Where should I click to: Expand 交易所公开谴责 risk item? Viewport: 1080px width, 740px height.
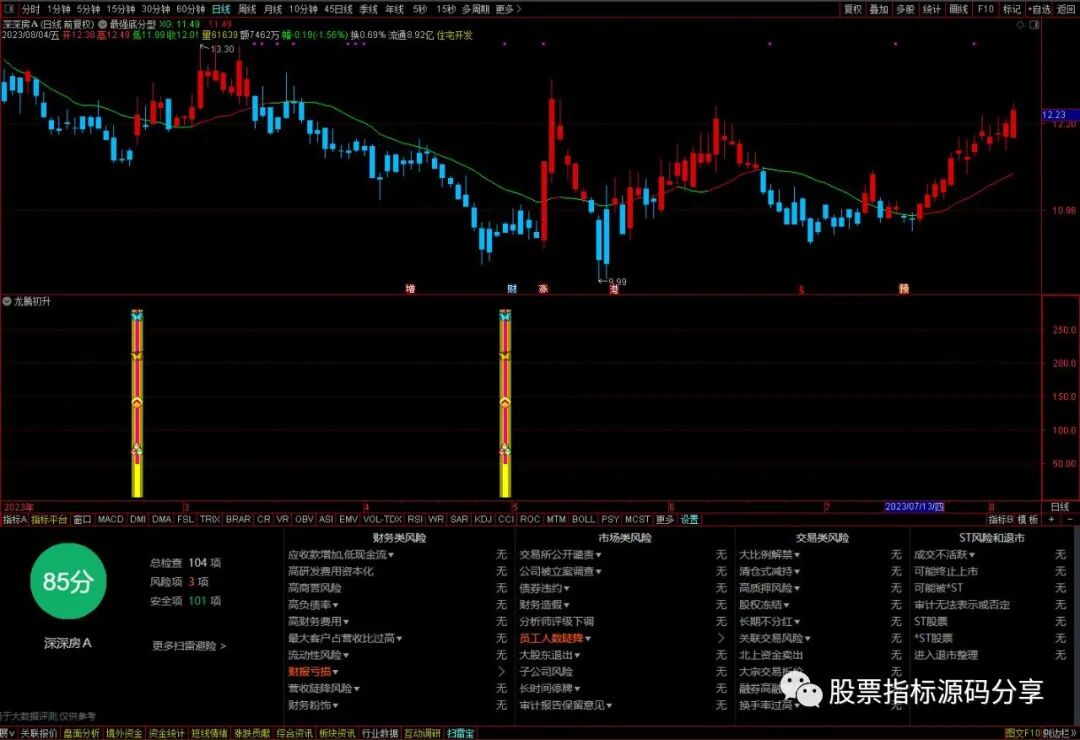(561, 555)
